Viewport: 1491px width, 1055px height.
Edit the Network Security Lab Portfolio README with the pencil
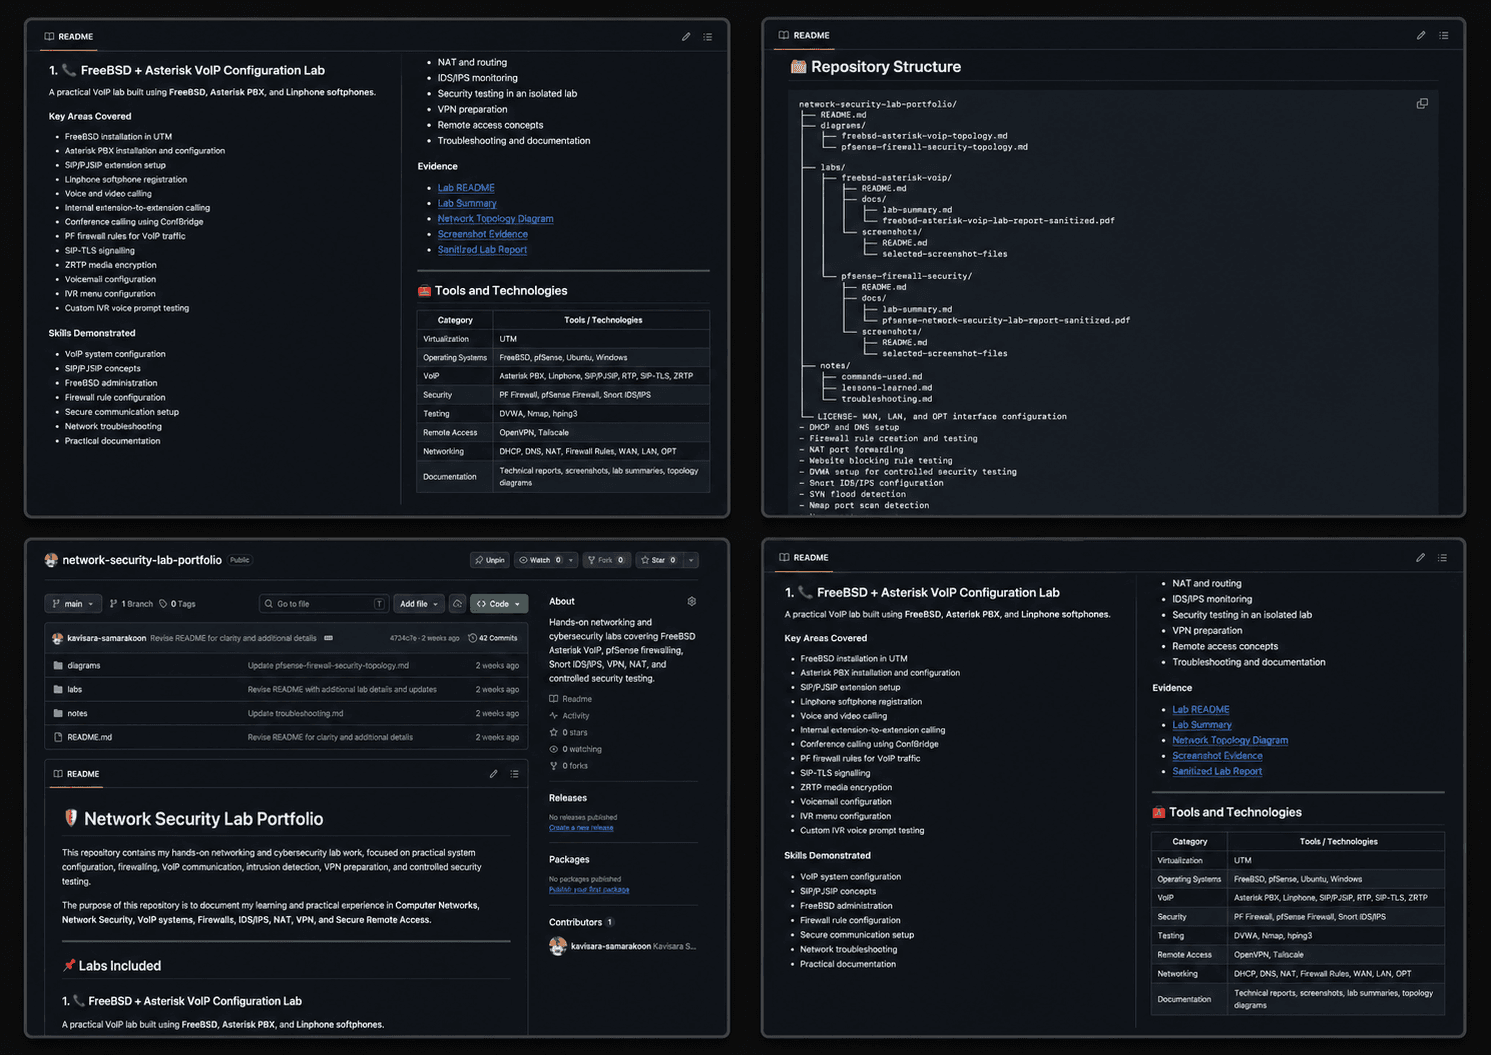(493, 774)
